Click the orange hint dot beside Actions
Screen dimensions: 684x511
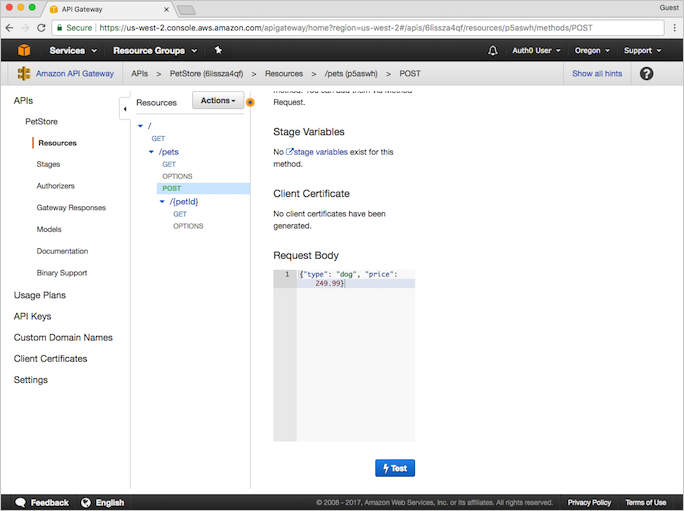pos(250,102)
